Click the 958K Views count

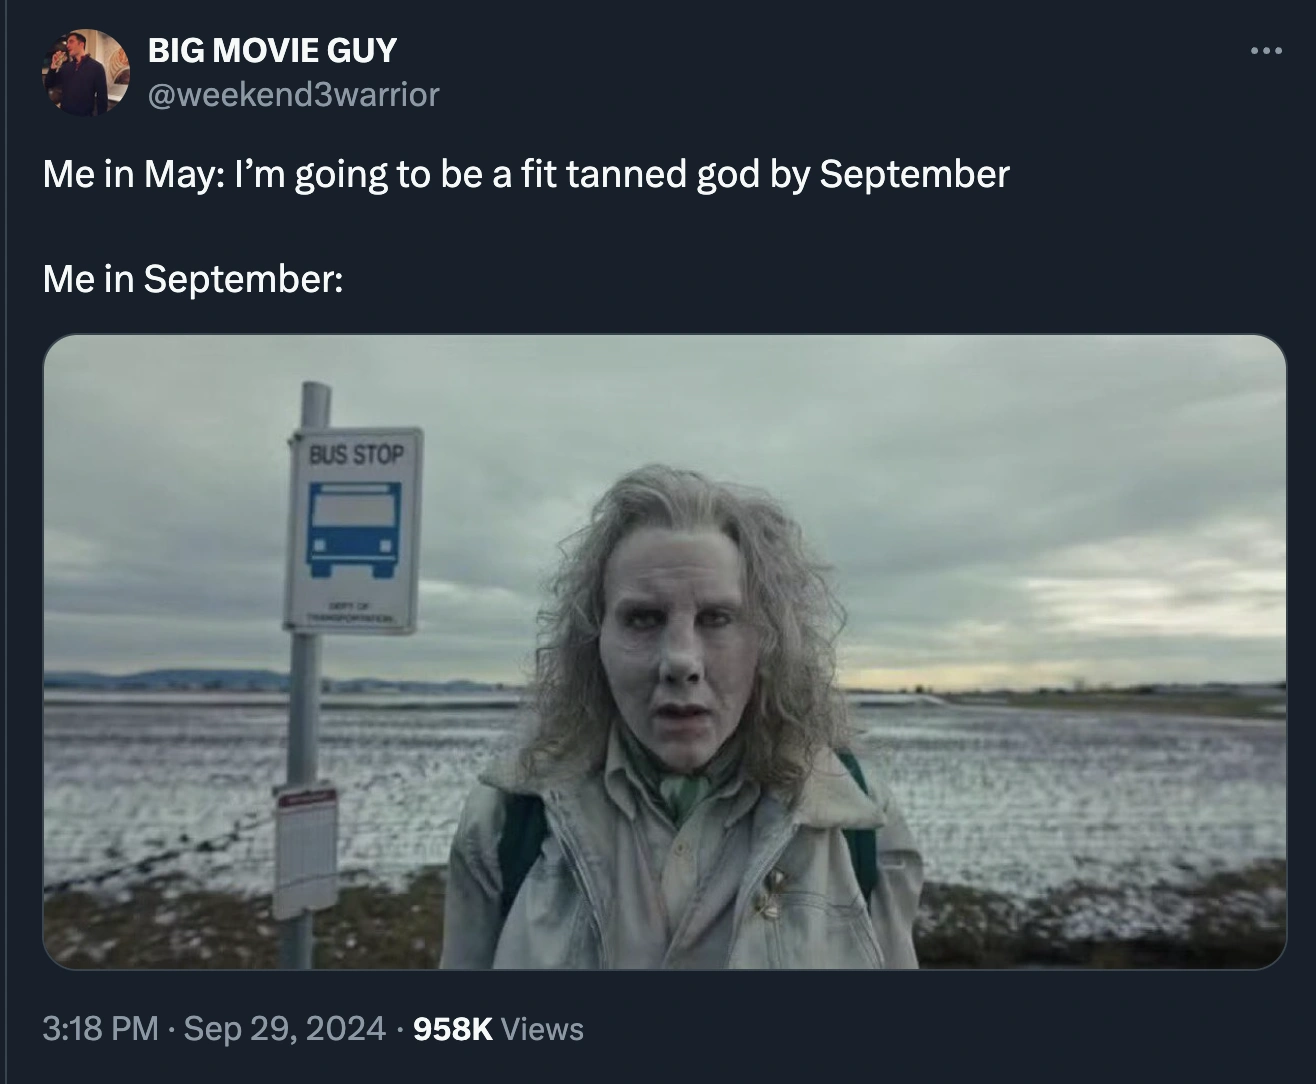coord(498,1028)
